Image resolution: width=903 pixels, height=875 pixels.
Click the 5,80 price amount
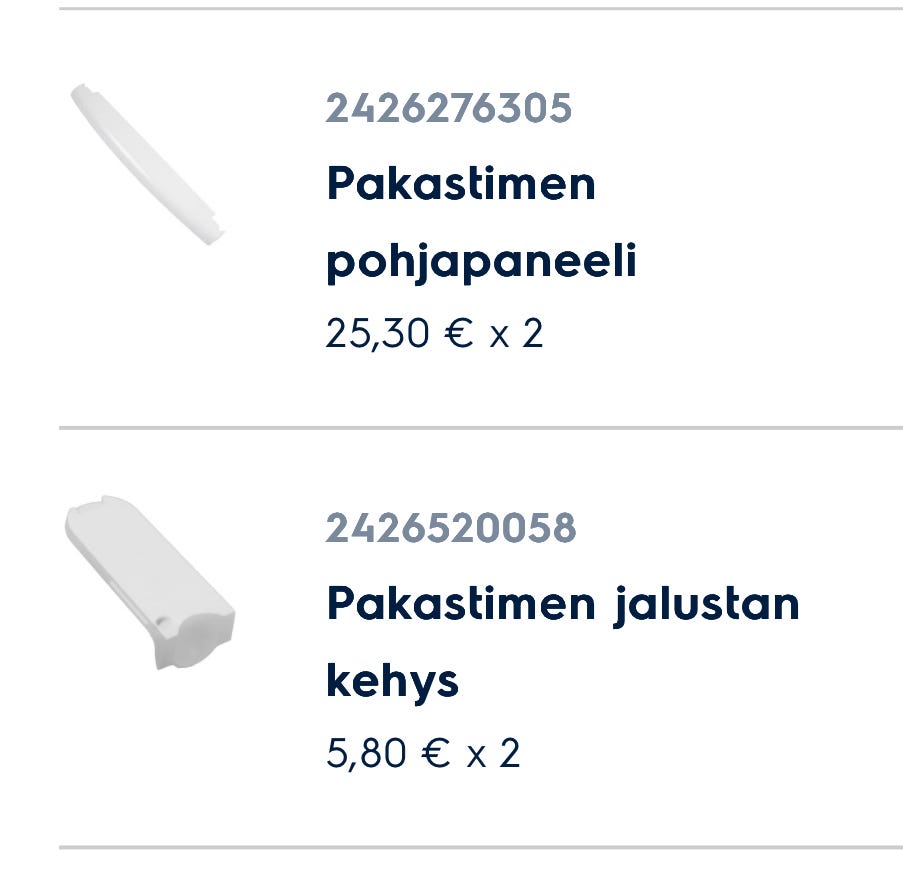click(x=366, y=752)
